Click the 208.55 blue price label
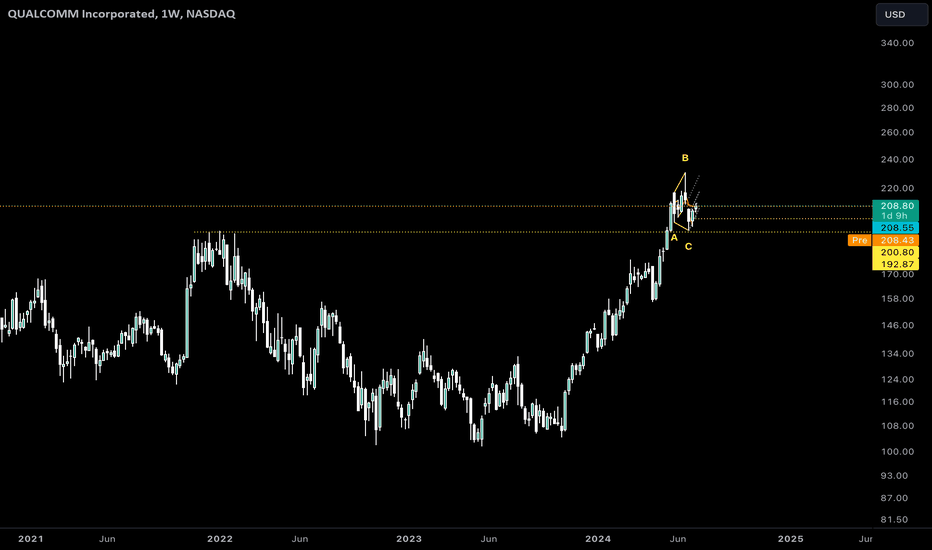Image resolution: width=932 pixels, height=550 pixels. point(896,228)
